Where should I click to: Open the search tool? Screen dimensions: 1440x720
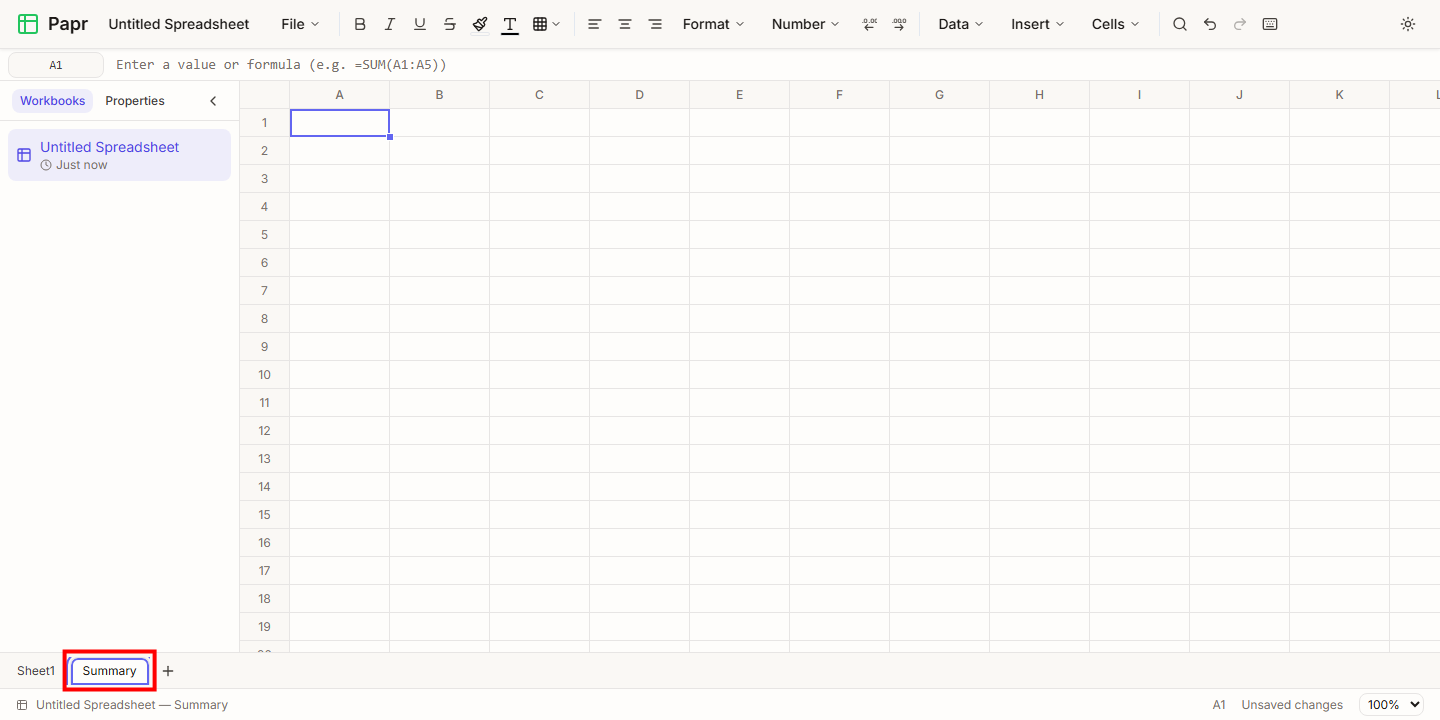1180,24
